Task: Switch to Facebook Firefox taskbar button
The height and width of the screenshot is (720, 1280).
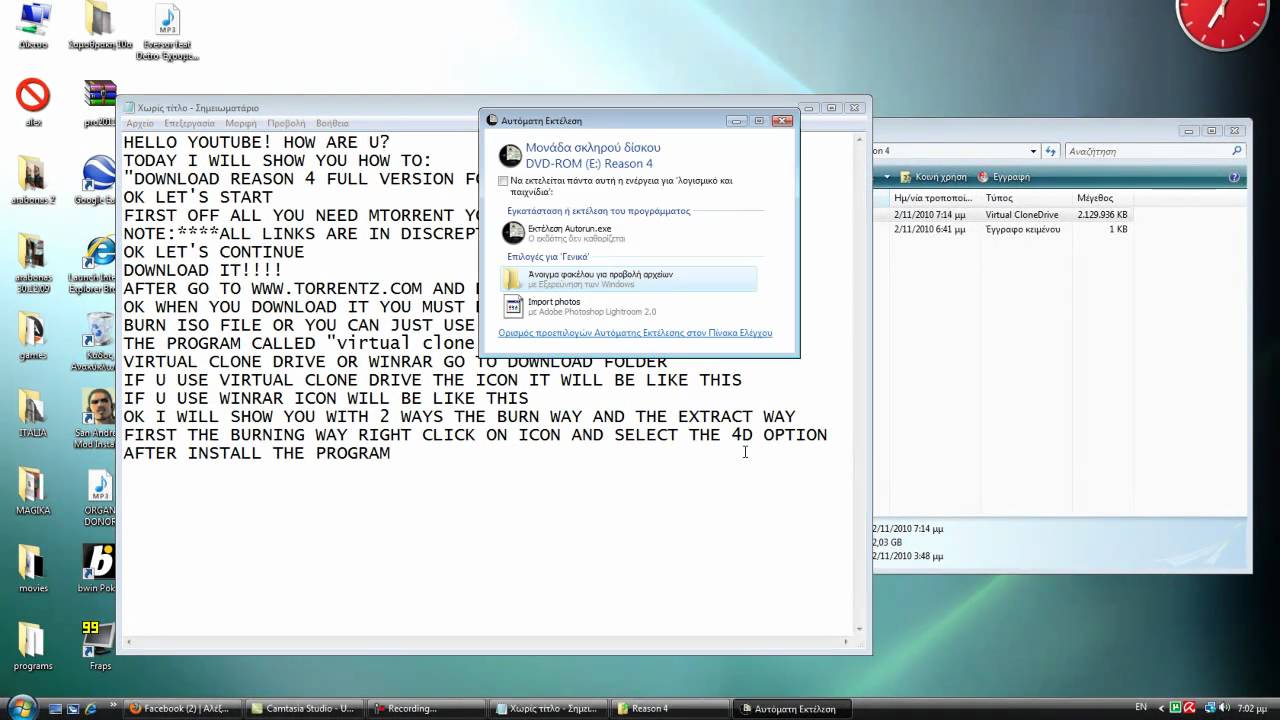Action: (182, 708)
